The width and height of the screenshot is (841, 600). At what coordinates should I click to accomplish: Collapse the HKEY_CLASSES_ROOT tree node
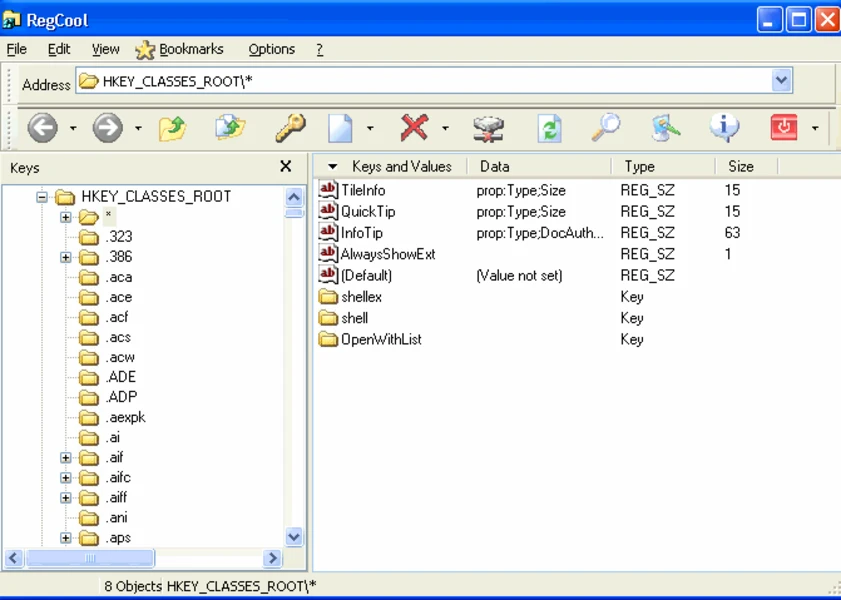[42, 197]
